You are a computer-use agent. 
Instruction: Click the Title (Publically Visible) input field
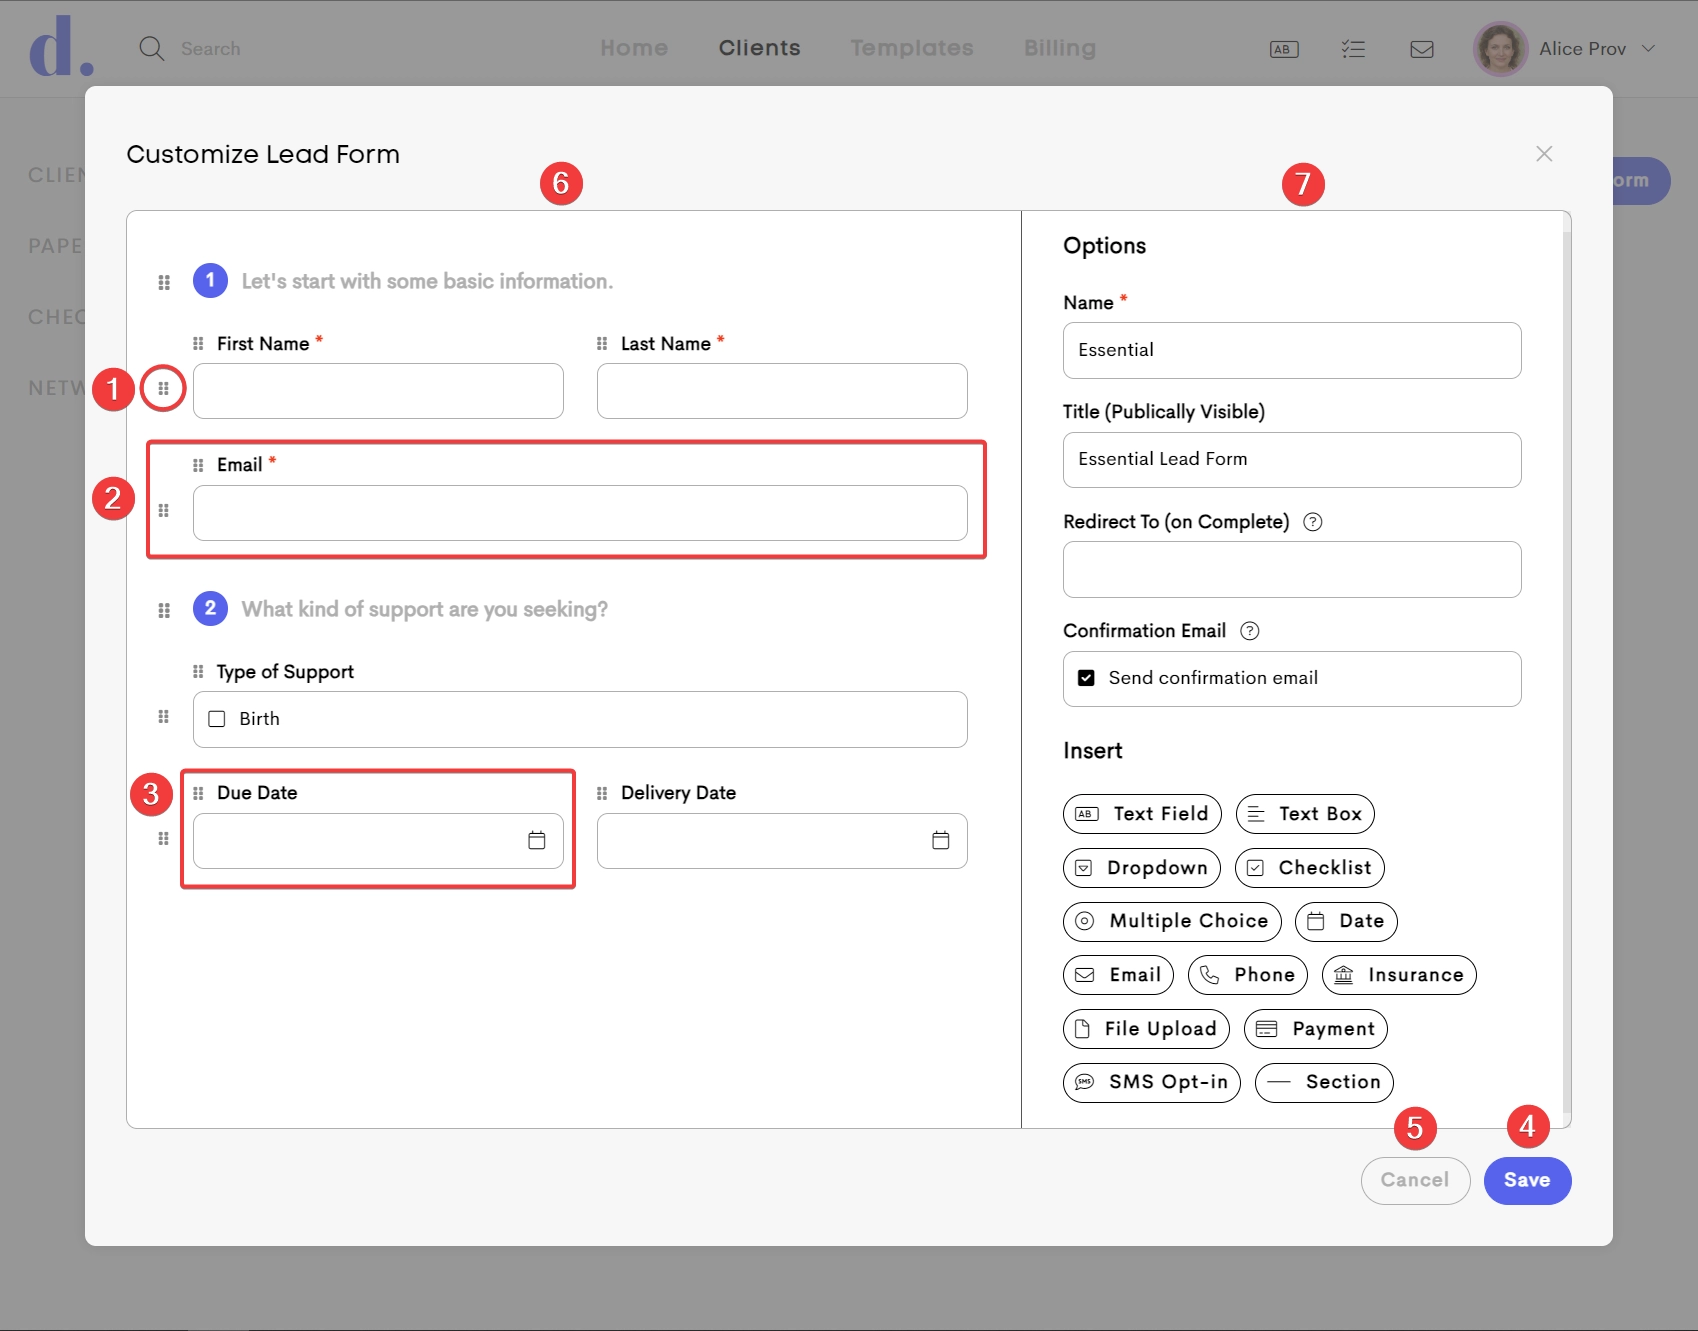tap(1291, 460)
